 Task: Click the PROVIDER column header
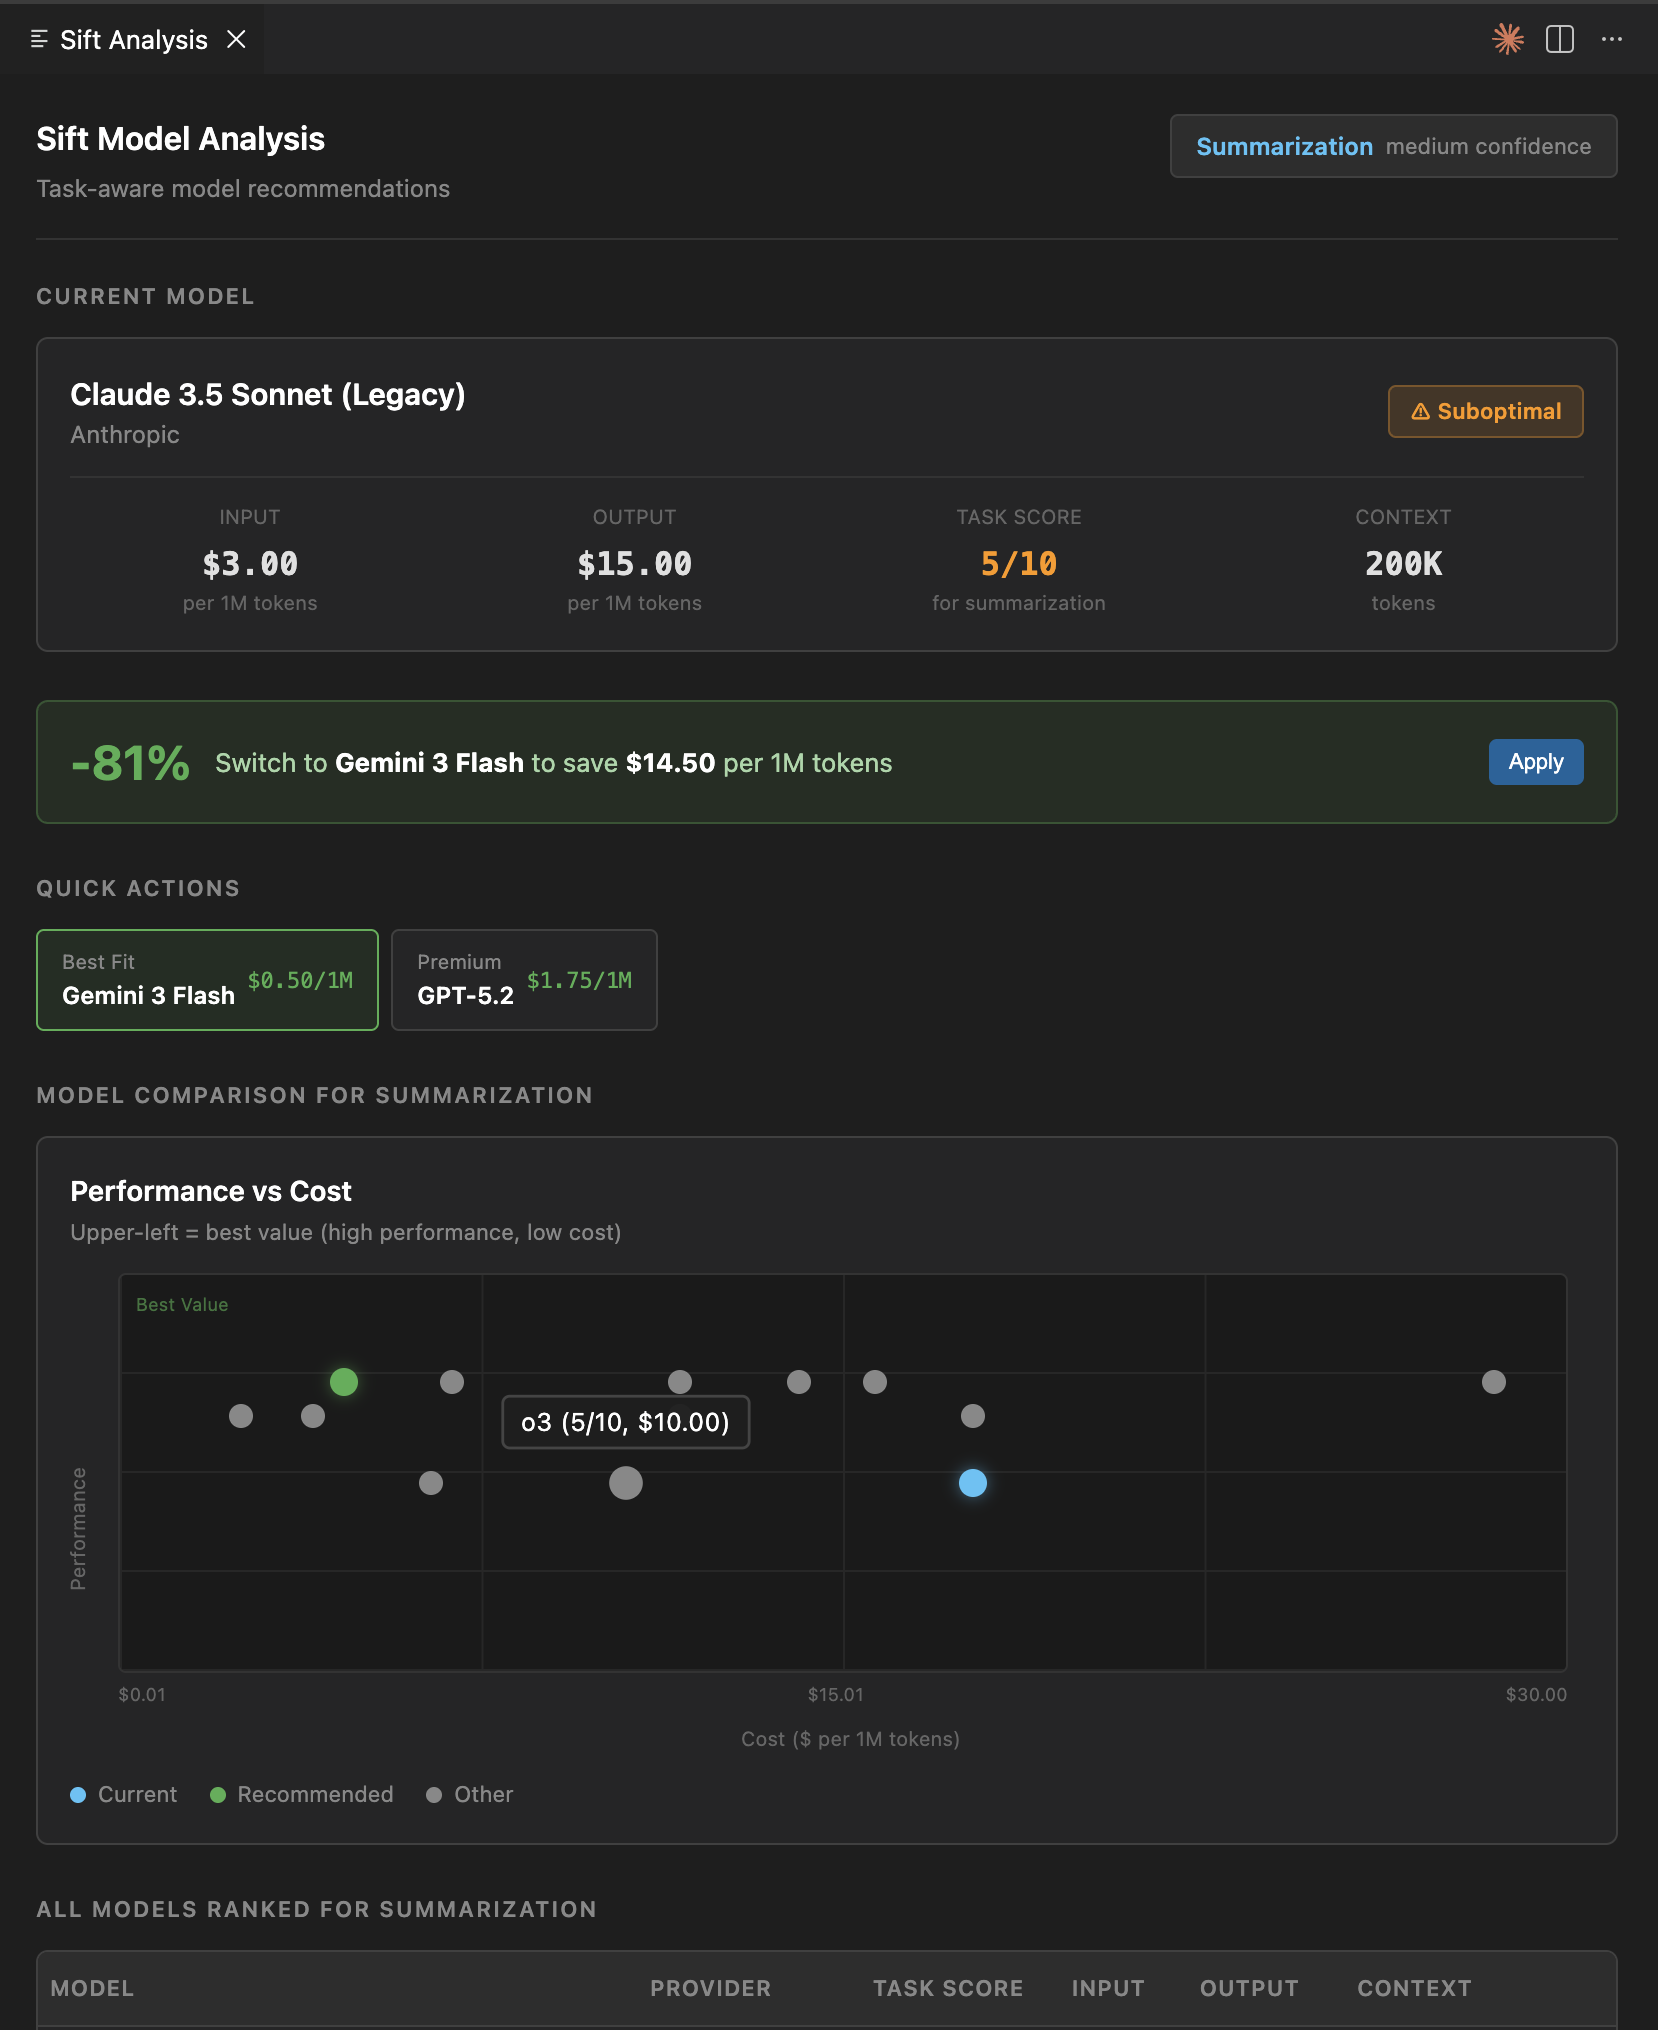click(x=710, y=1988)
